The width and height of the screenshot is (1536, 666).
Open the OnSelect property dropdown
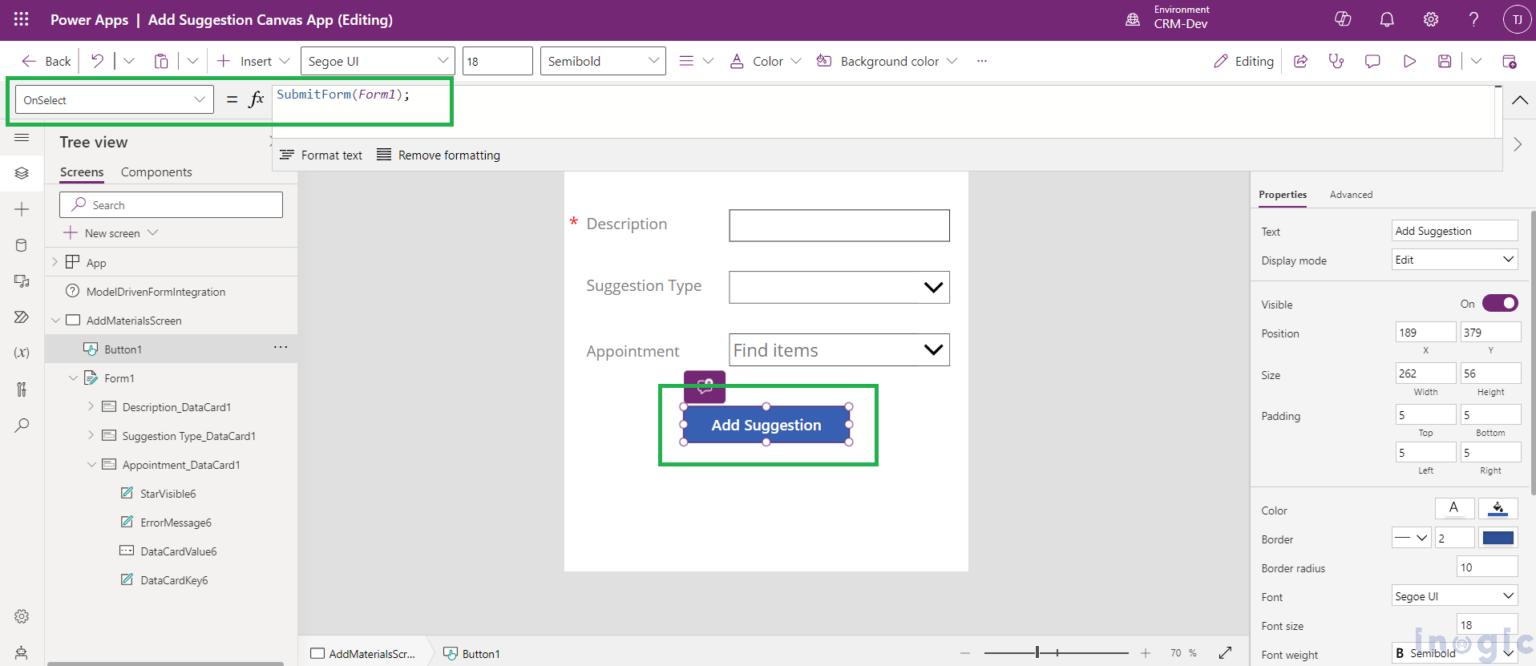click(114, 100)
